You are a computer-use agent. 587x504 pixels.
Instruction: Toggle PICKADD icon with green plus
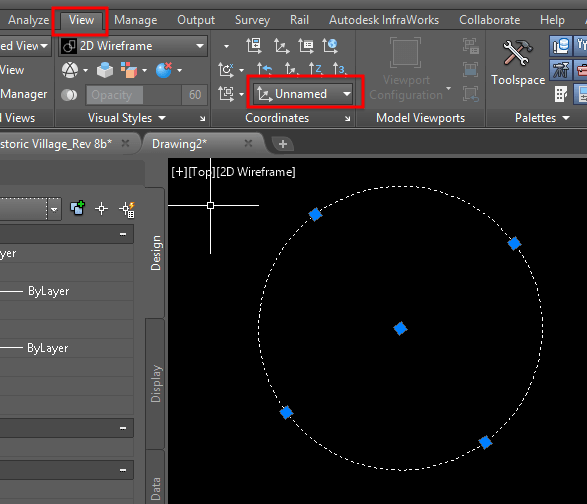click(x=77, y=208)
